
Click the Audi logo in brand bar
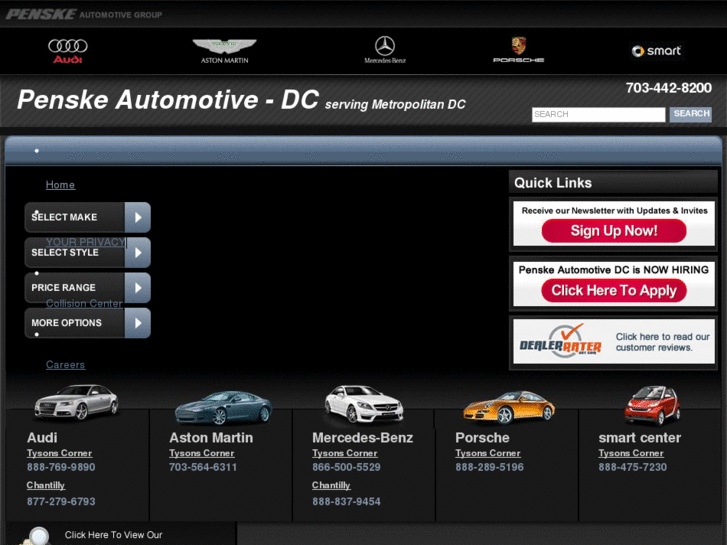tap(68, 50)
